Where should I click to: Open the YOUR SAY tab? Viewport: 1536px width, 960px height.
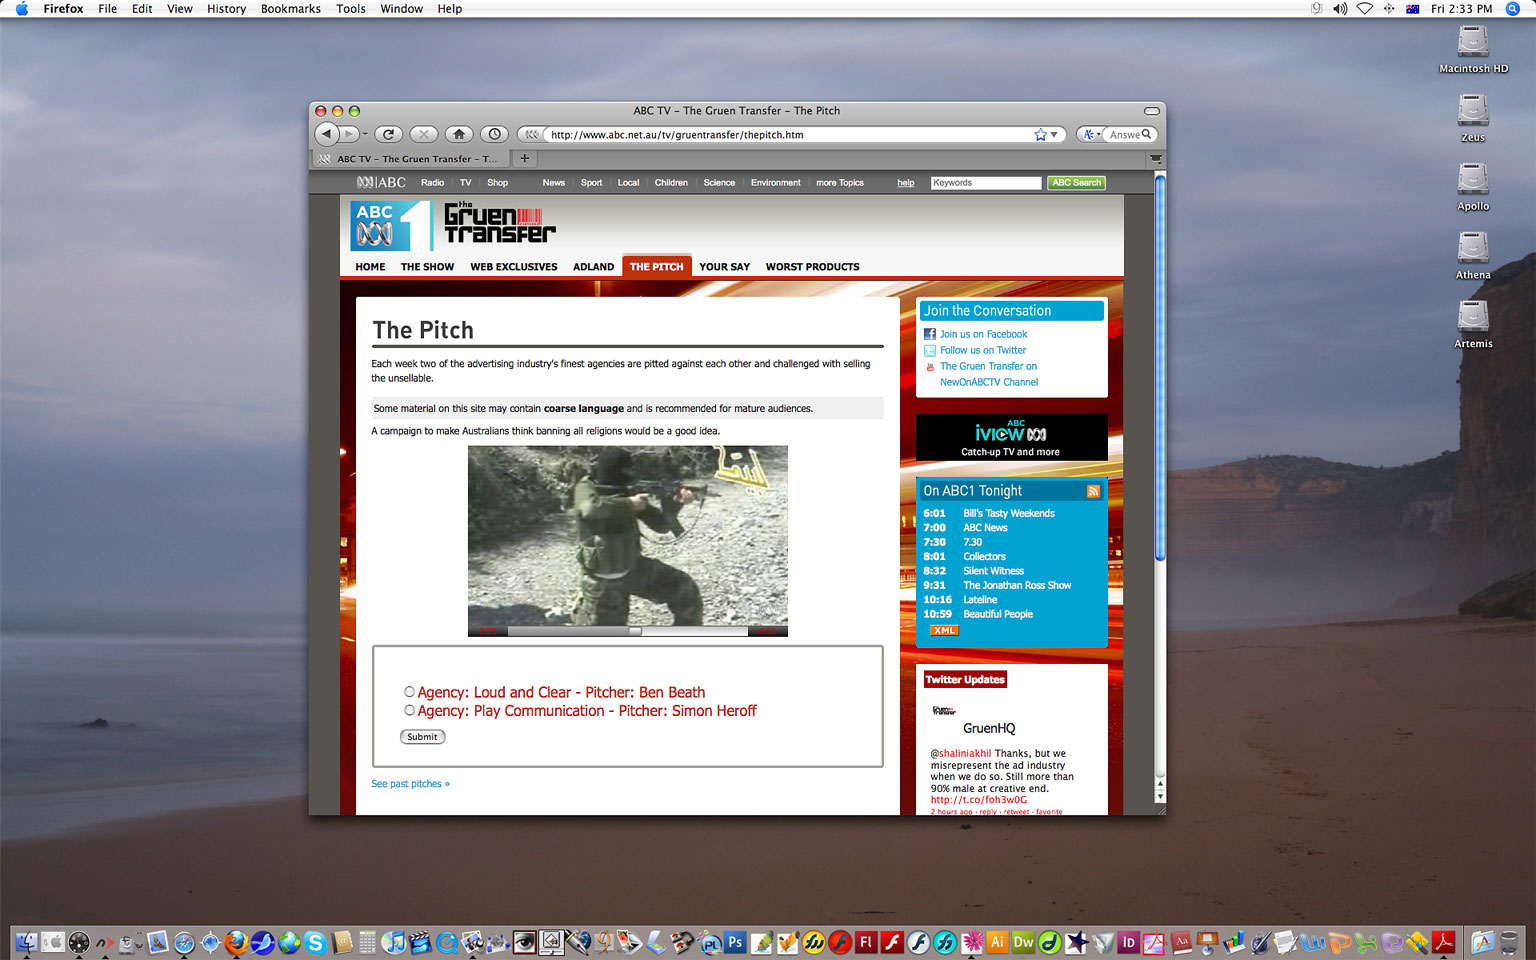[x=724, y=267]
